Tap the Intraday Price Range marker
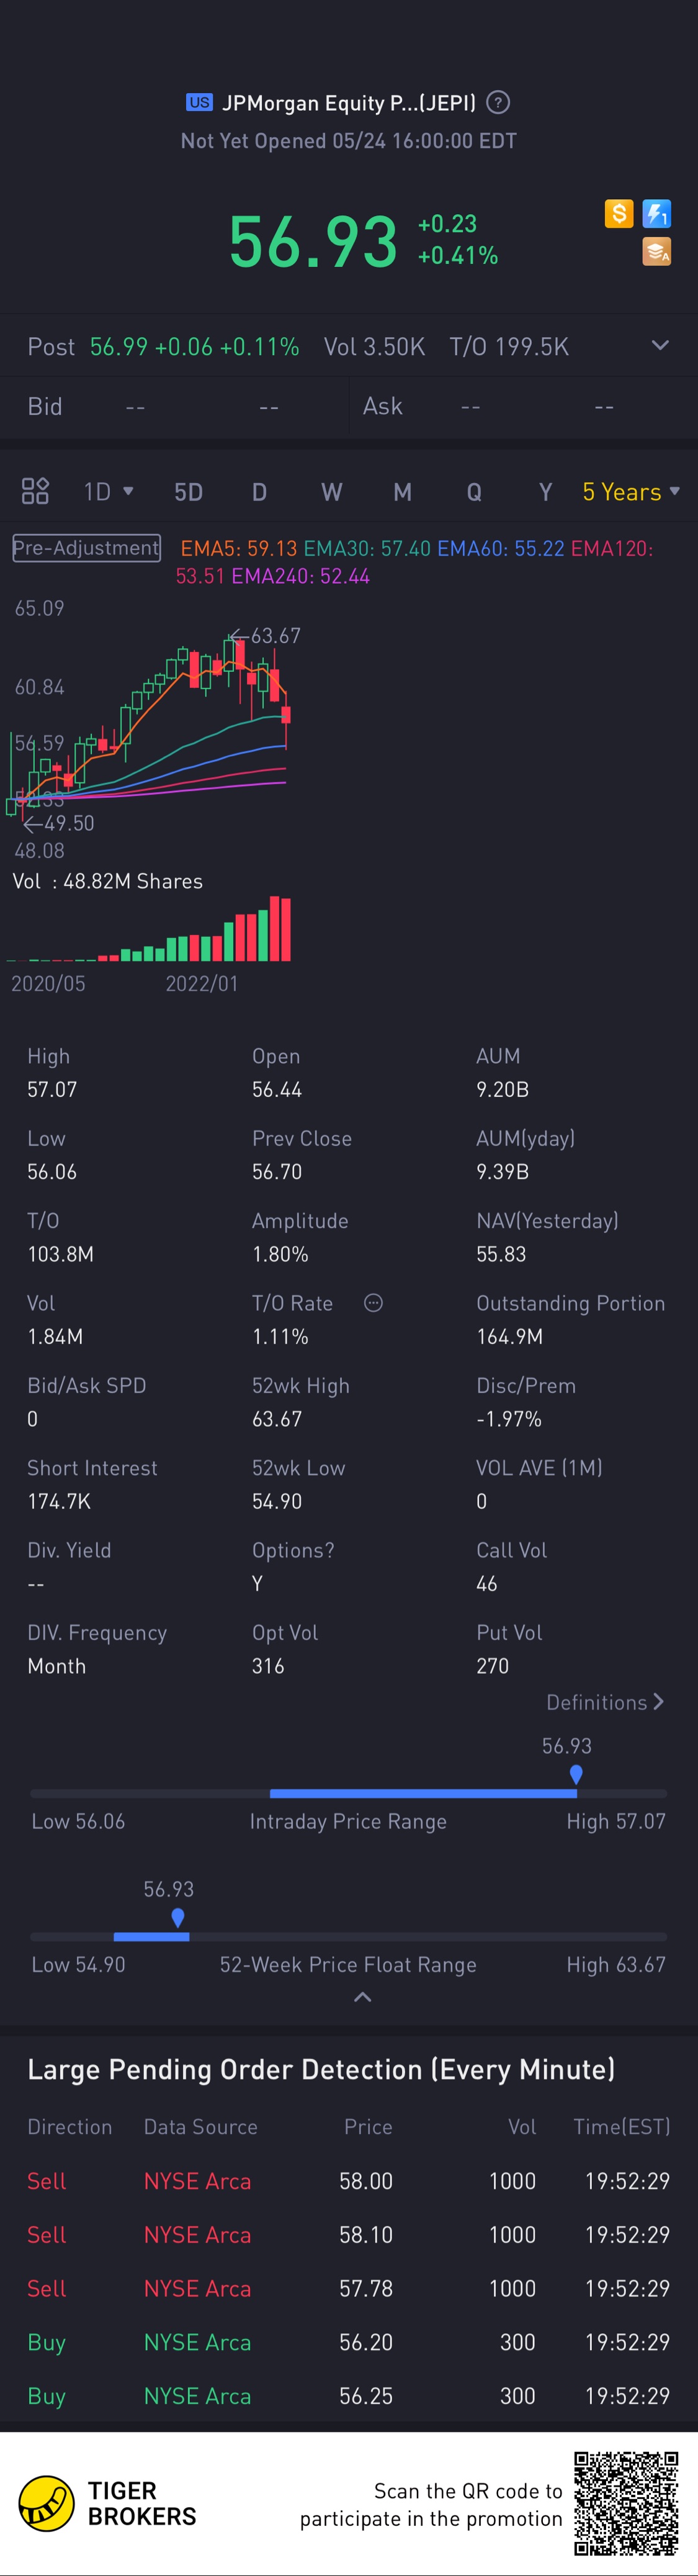Image resolution: width=698 pixels, height=2576 pixels. tap(576, 1775)
